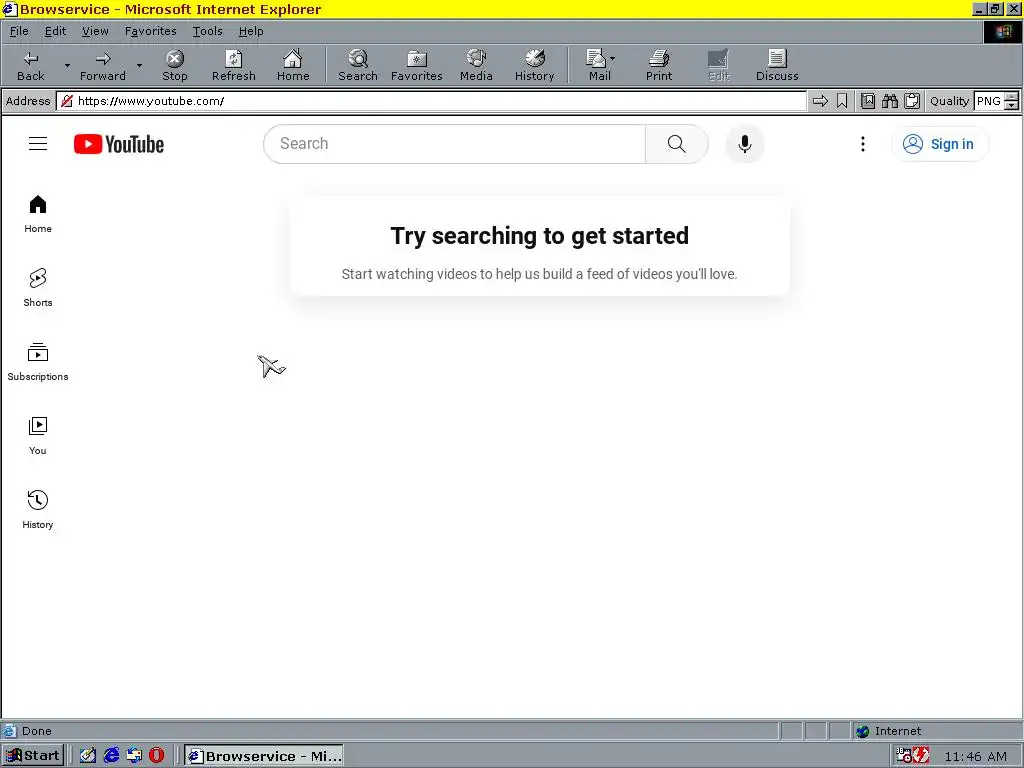Go back with the Back toolbar button

click(x=31, y=65)
